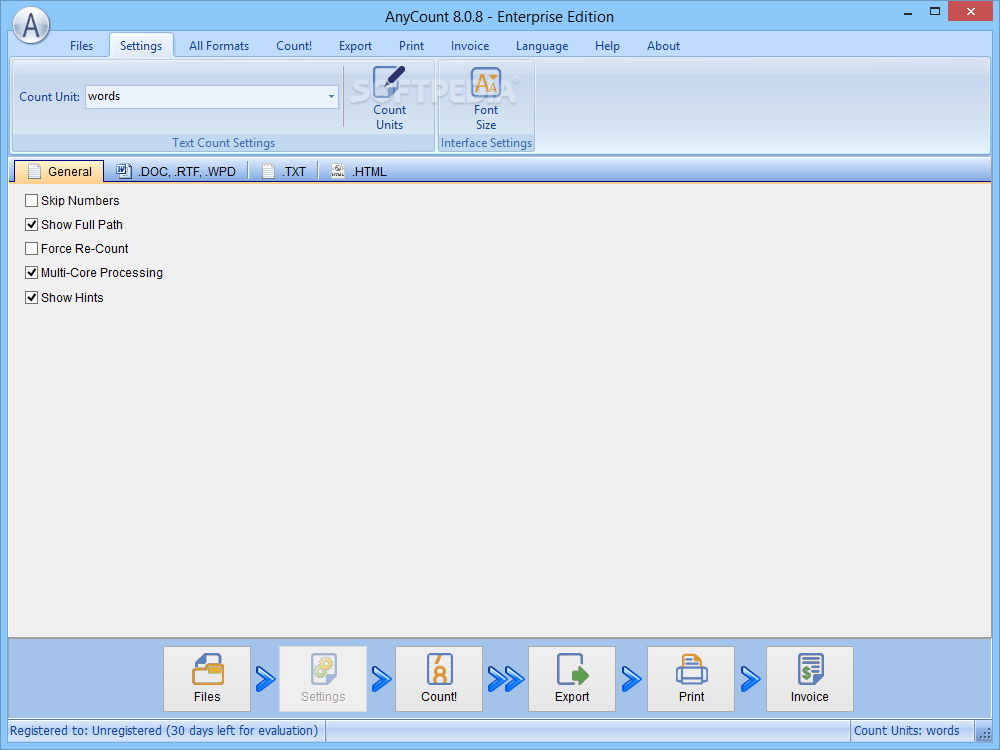
Task: Open the Count Units ribbon tool
Action: pyautogui.click(x=389, y=98)
